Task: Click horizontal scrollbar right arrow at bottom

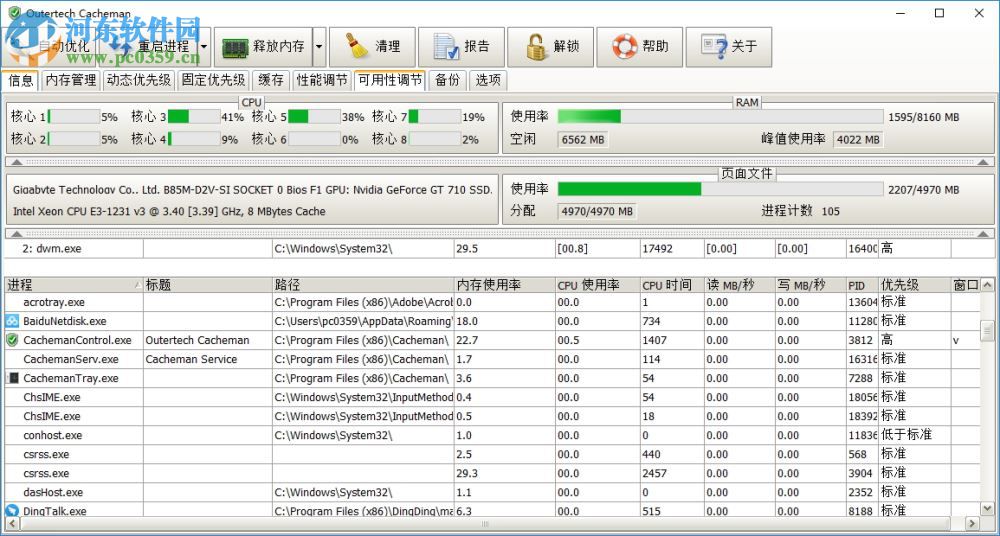Action: pos(971,523)
